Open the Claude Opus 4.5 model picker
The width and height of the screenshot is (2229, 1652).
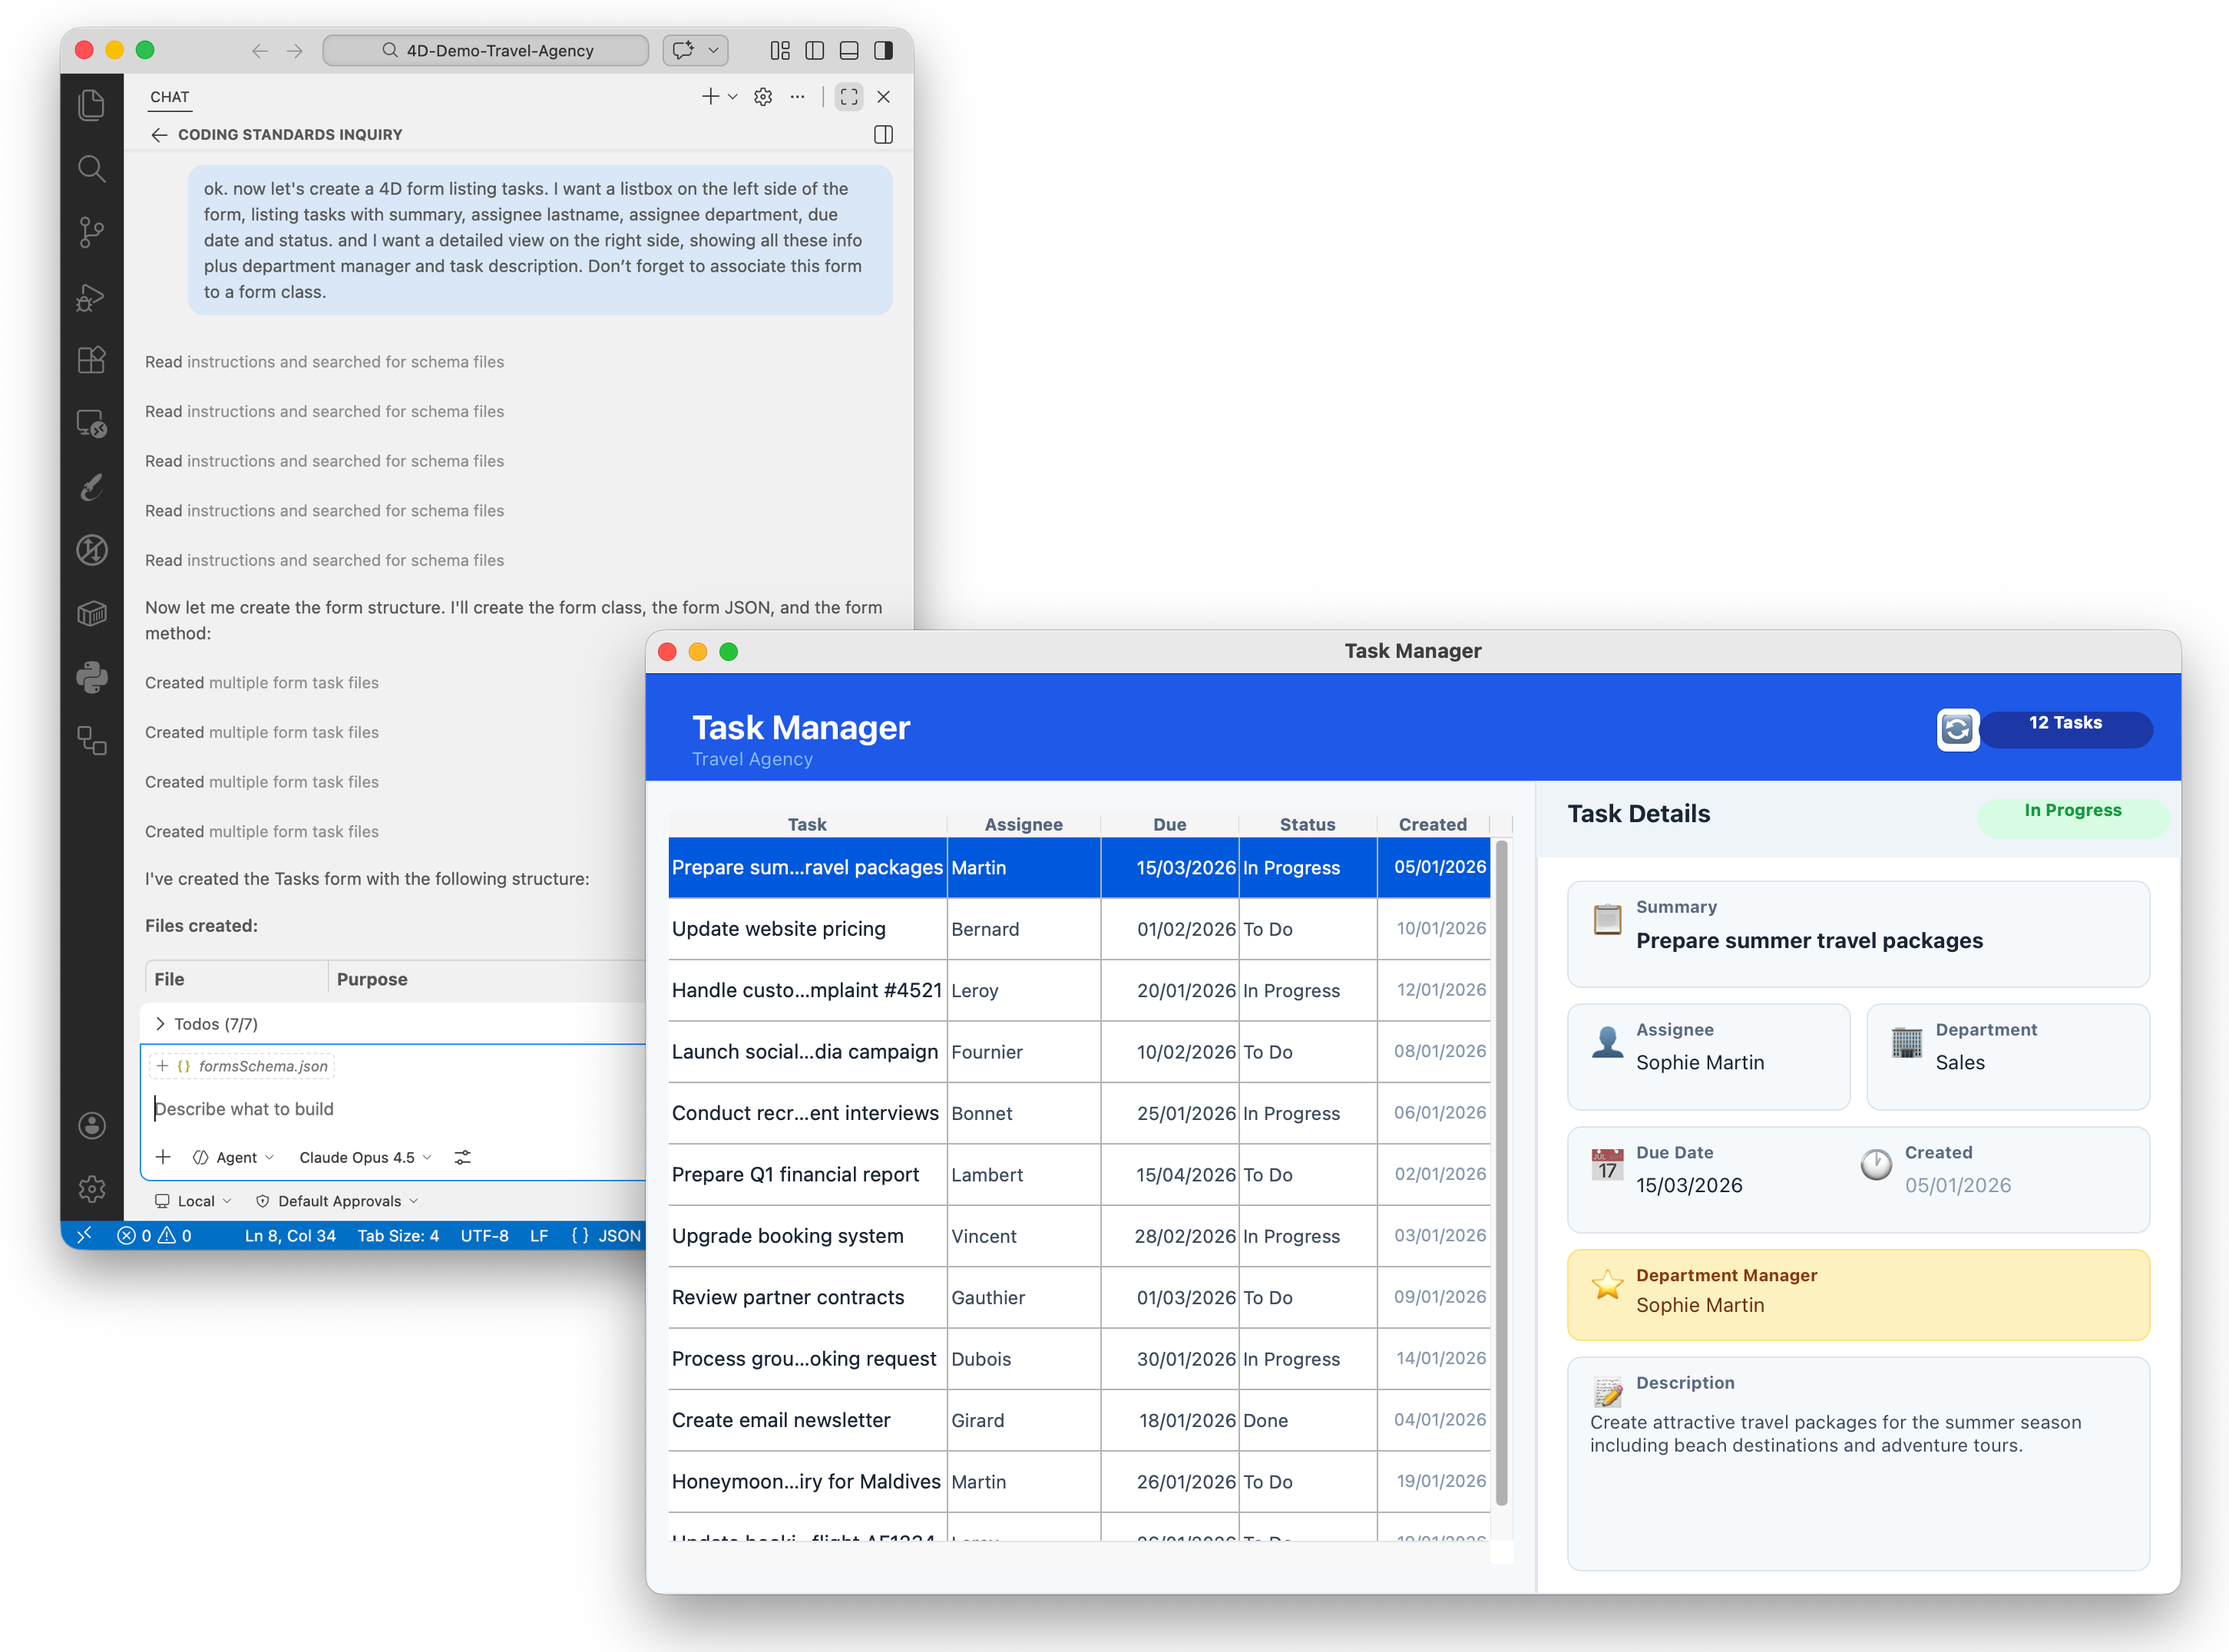pos(365,1157)
